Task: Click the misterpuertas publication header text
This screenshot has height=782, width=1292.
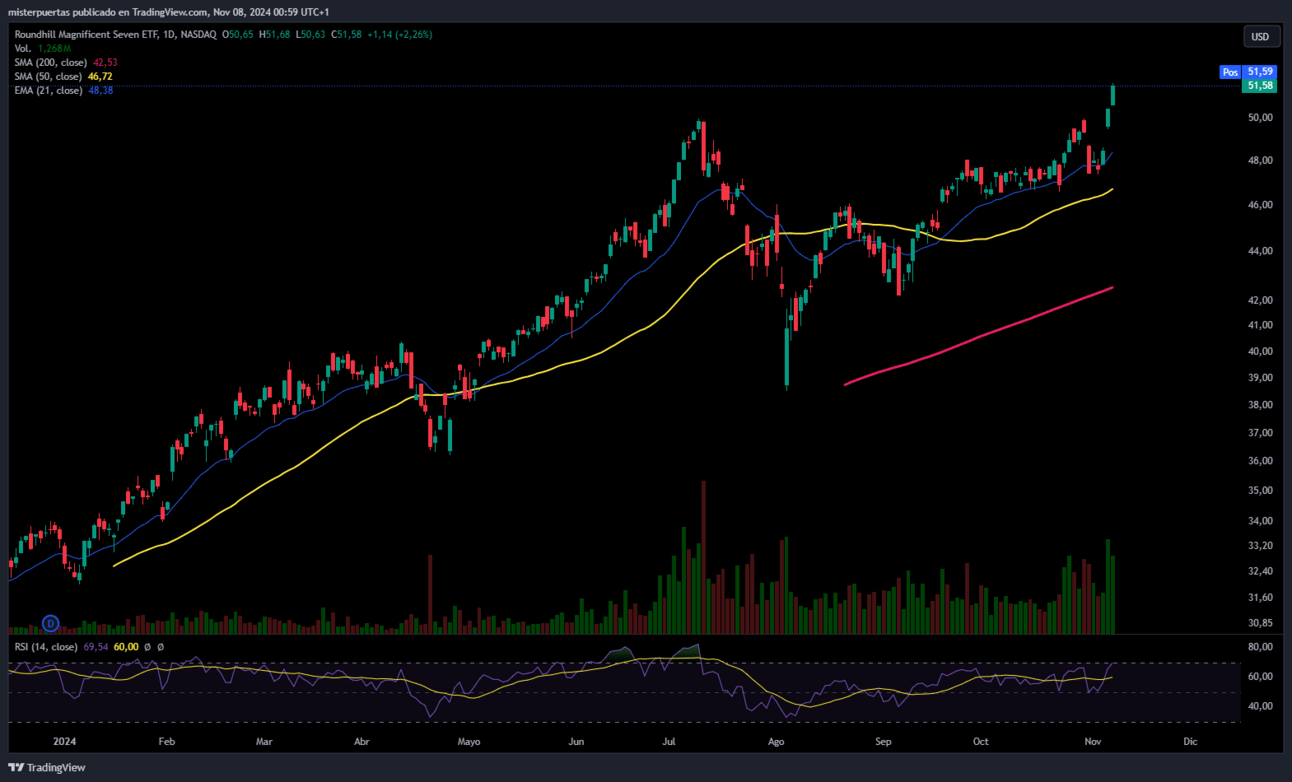Action: (168, 12)
